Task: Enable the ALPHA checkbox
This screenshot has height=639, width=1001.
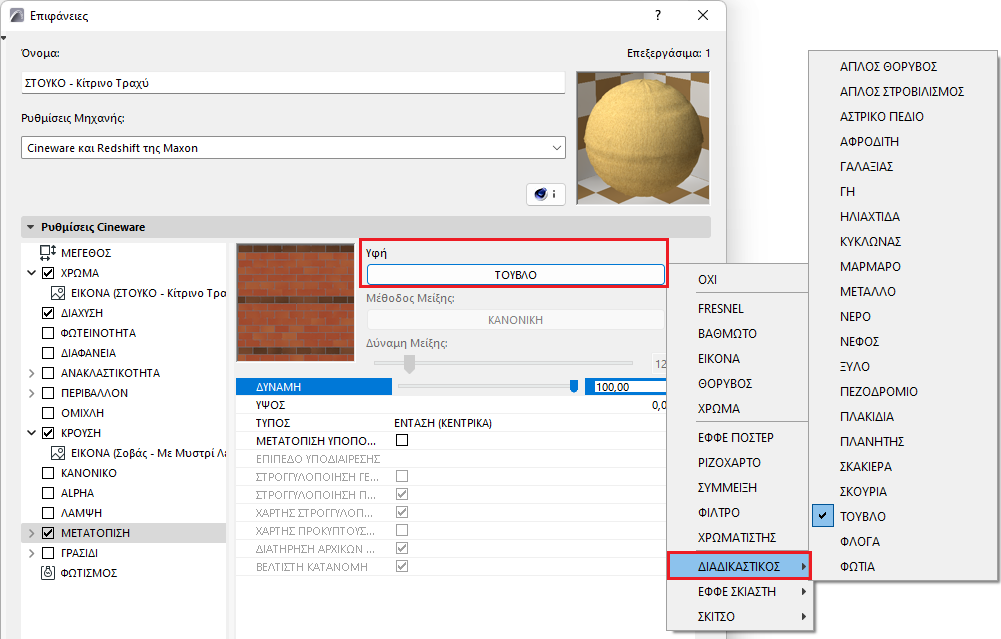Action: pyautogui.click(x=48, y=493)
